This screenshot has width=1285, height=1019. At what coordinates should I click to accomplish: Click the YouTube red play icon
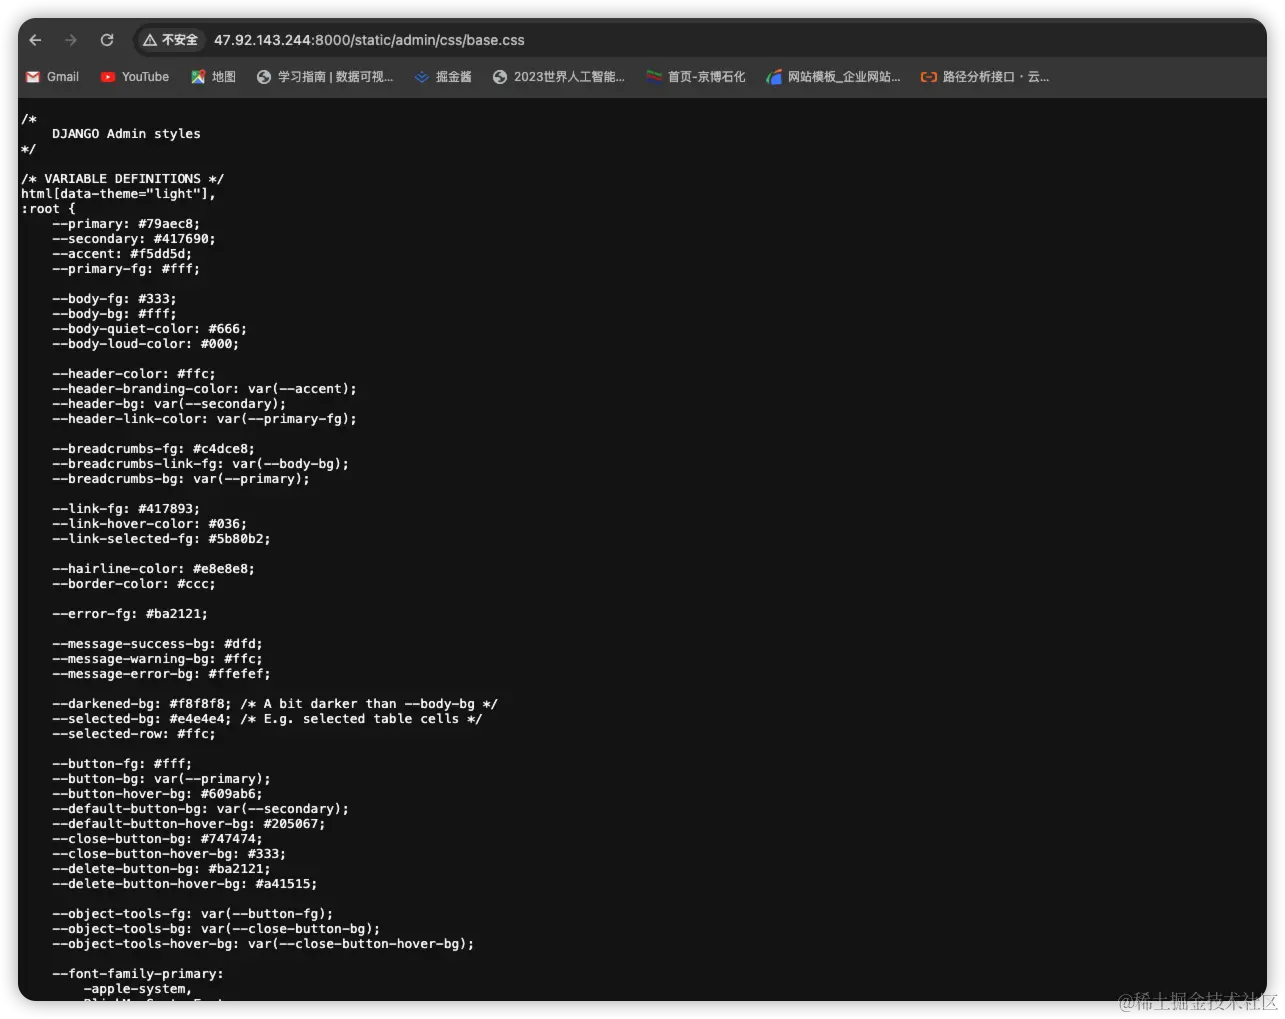(x=108, y=77)
